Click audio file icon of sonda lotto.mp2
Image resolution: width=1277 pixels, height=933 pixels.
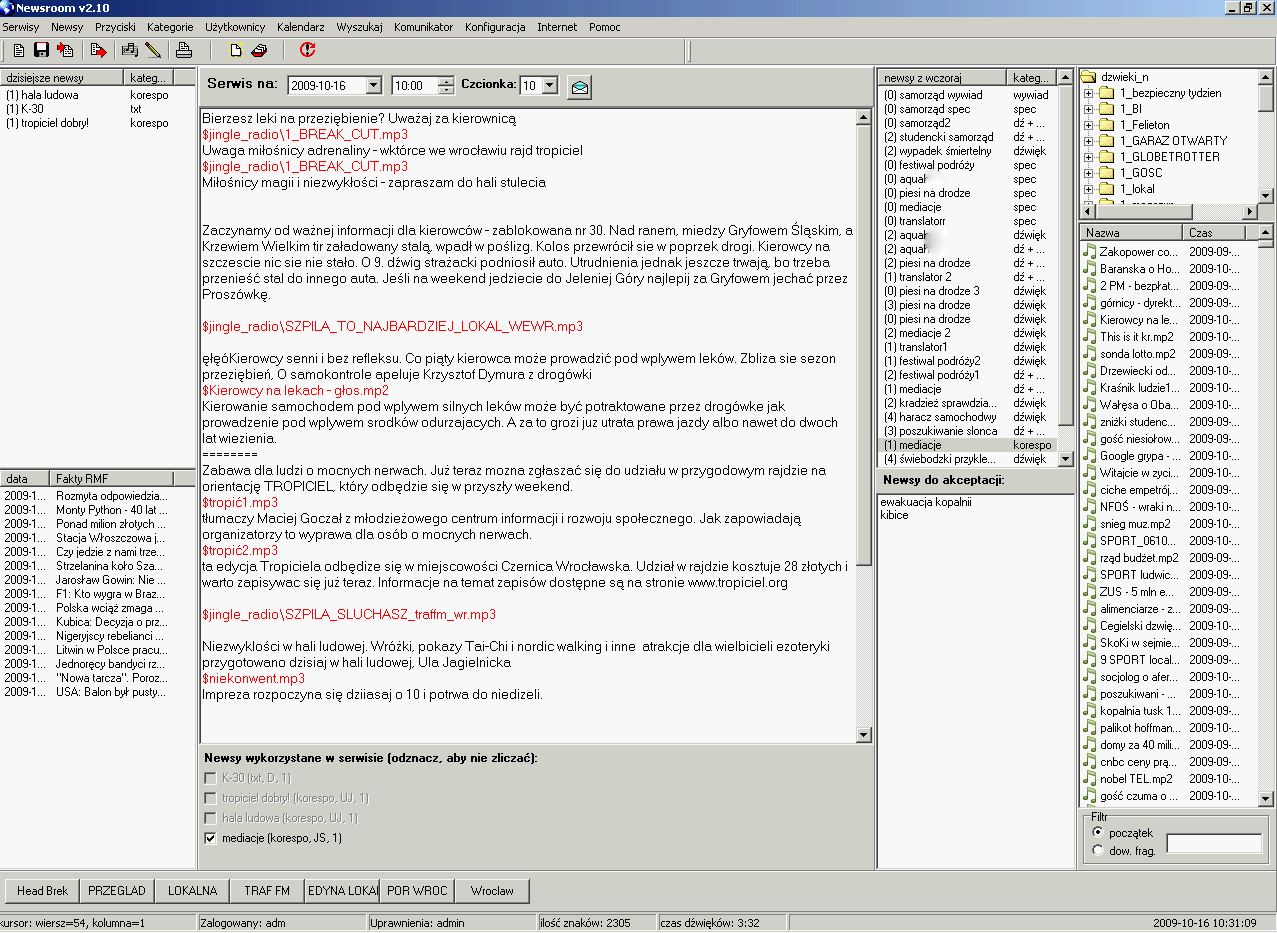point(1091,354)
